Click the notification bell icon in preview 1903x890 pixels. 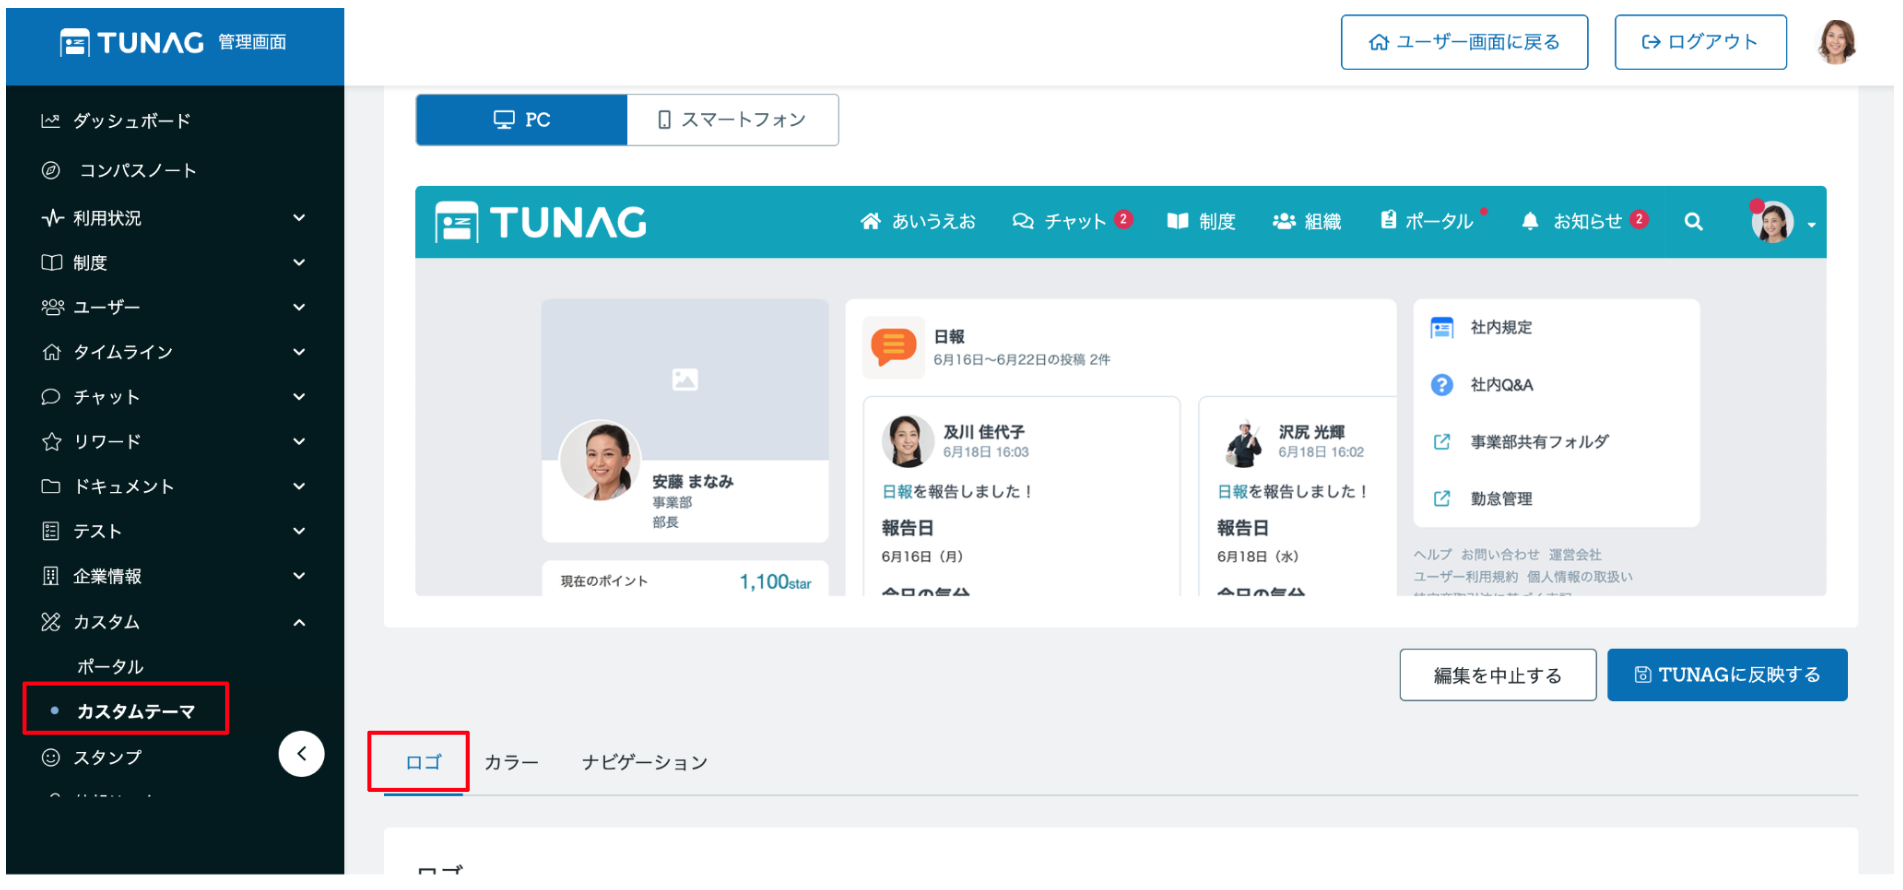coord(1529,222)
